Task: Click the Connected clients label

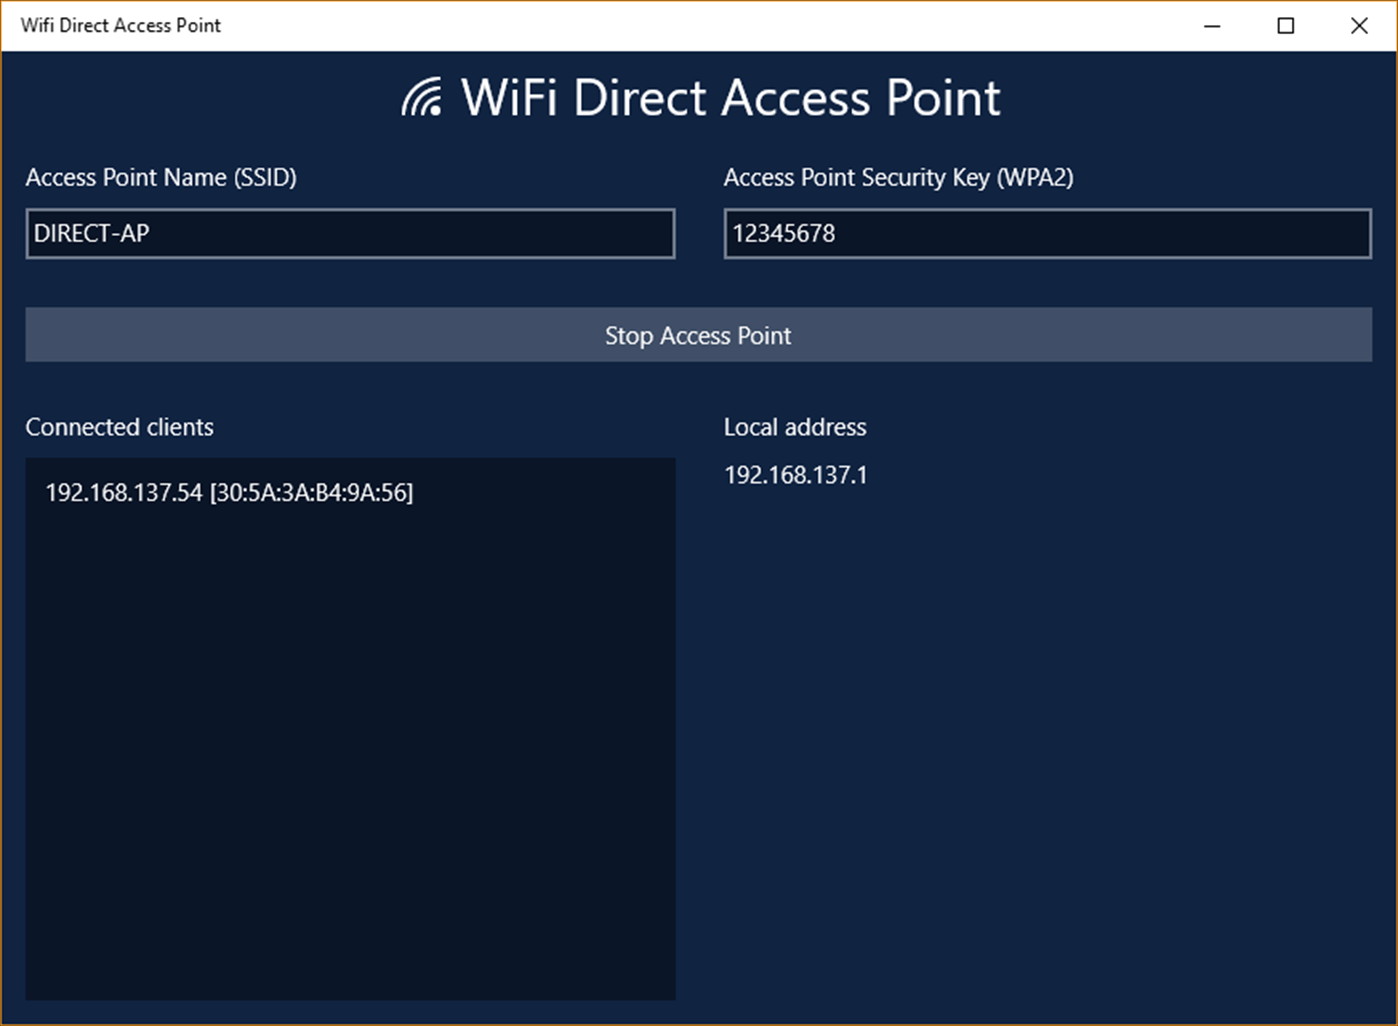Action: point(119,427)
